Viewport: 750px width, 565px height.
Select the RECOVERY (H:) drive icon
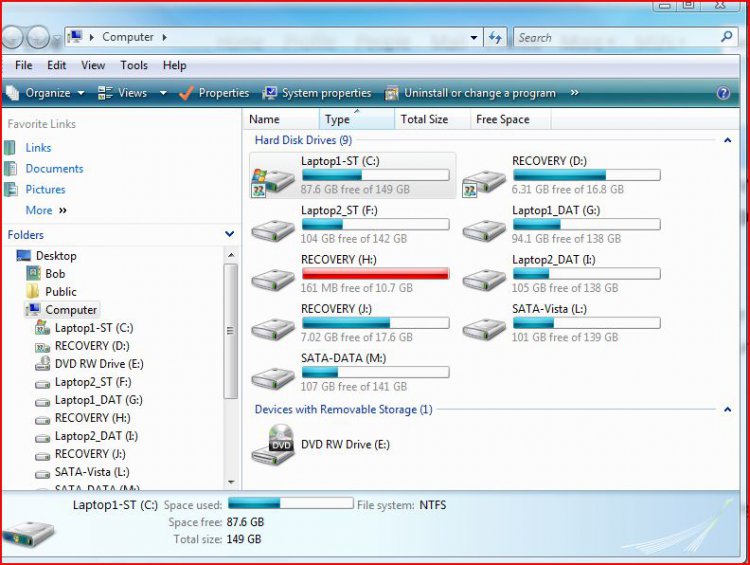(273, 280)
